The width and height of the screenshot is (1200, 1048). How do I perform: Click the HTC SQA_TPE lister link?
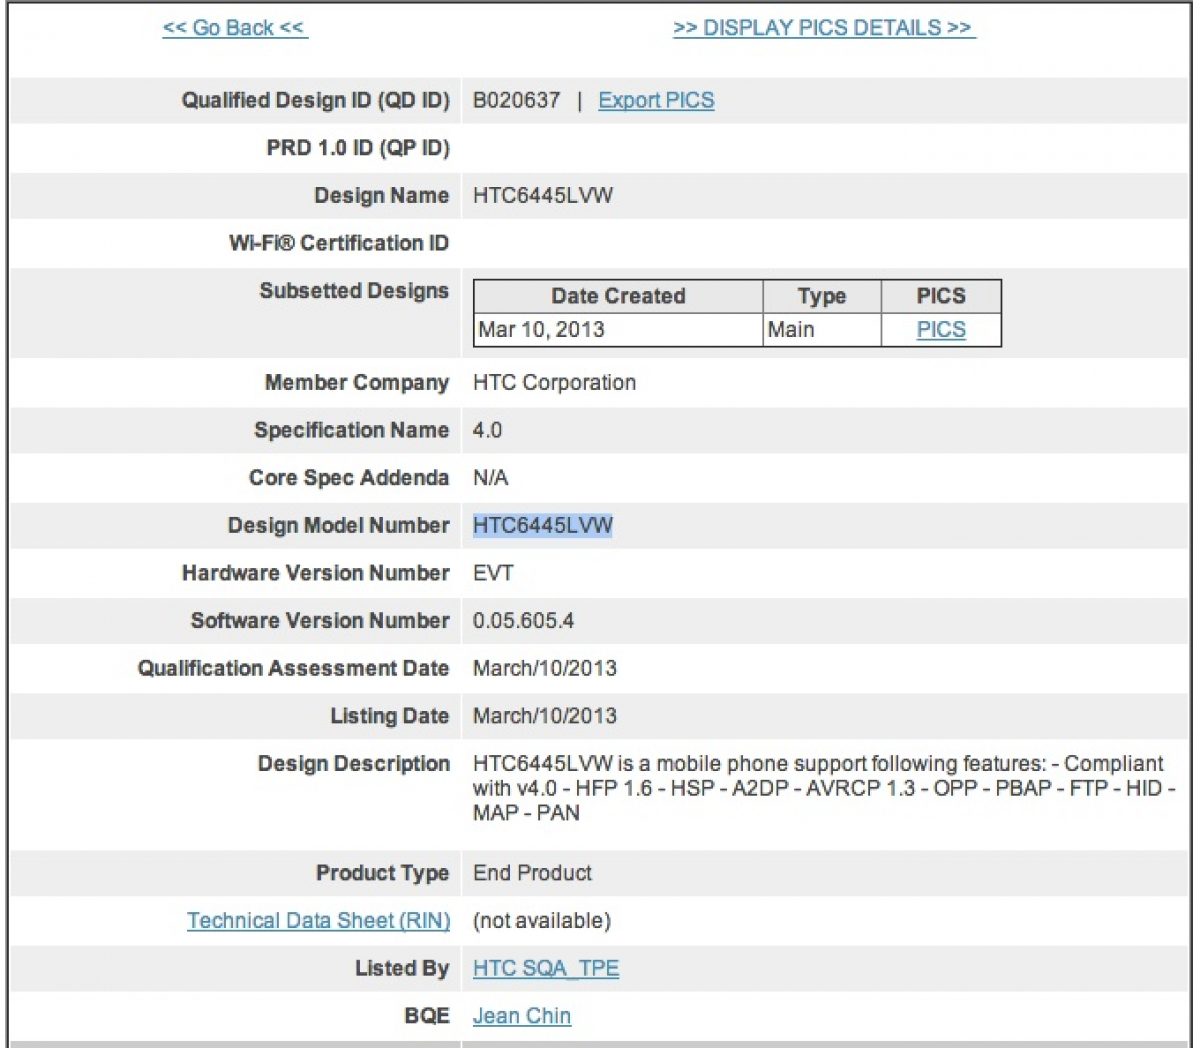[545, 969]
